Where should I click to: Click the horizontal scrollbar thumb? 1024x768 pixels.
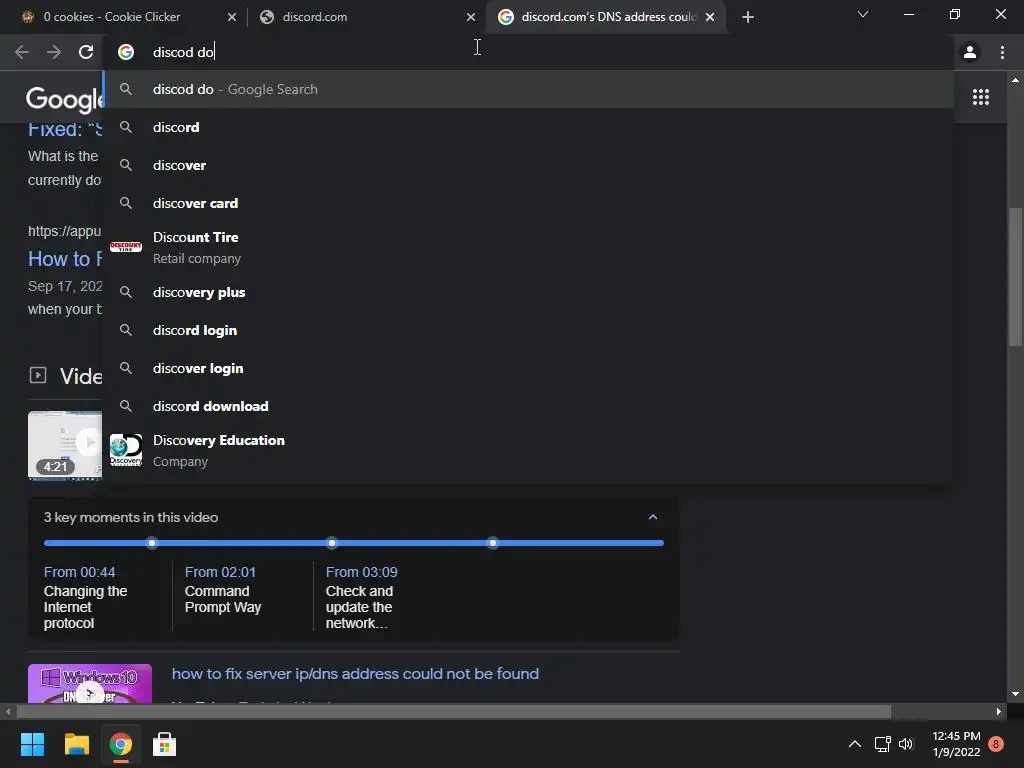pyautogui.click(x=453, y=711)
